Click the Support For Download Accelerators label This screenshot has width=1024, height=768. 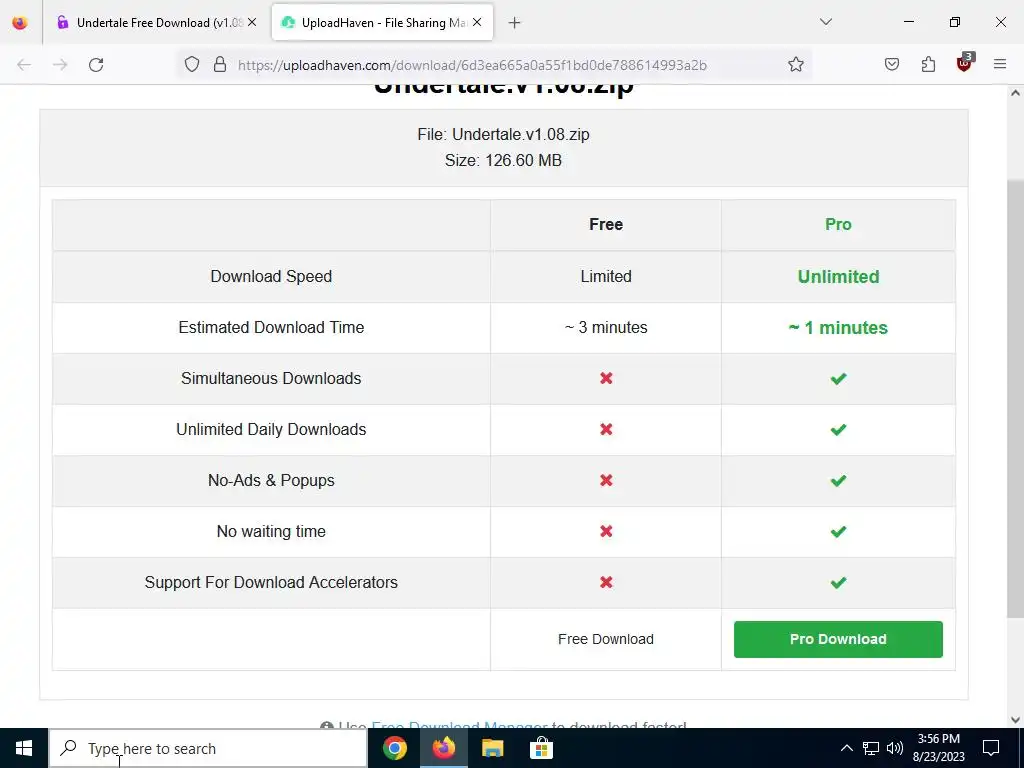271,582
